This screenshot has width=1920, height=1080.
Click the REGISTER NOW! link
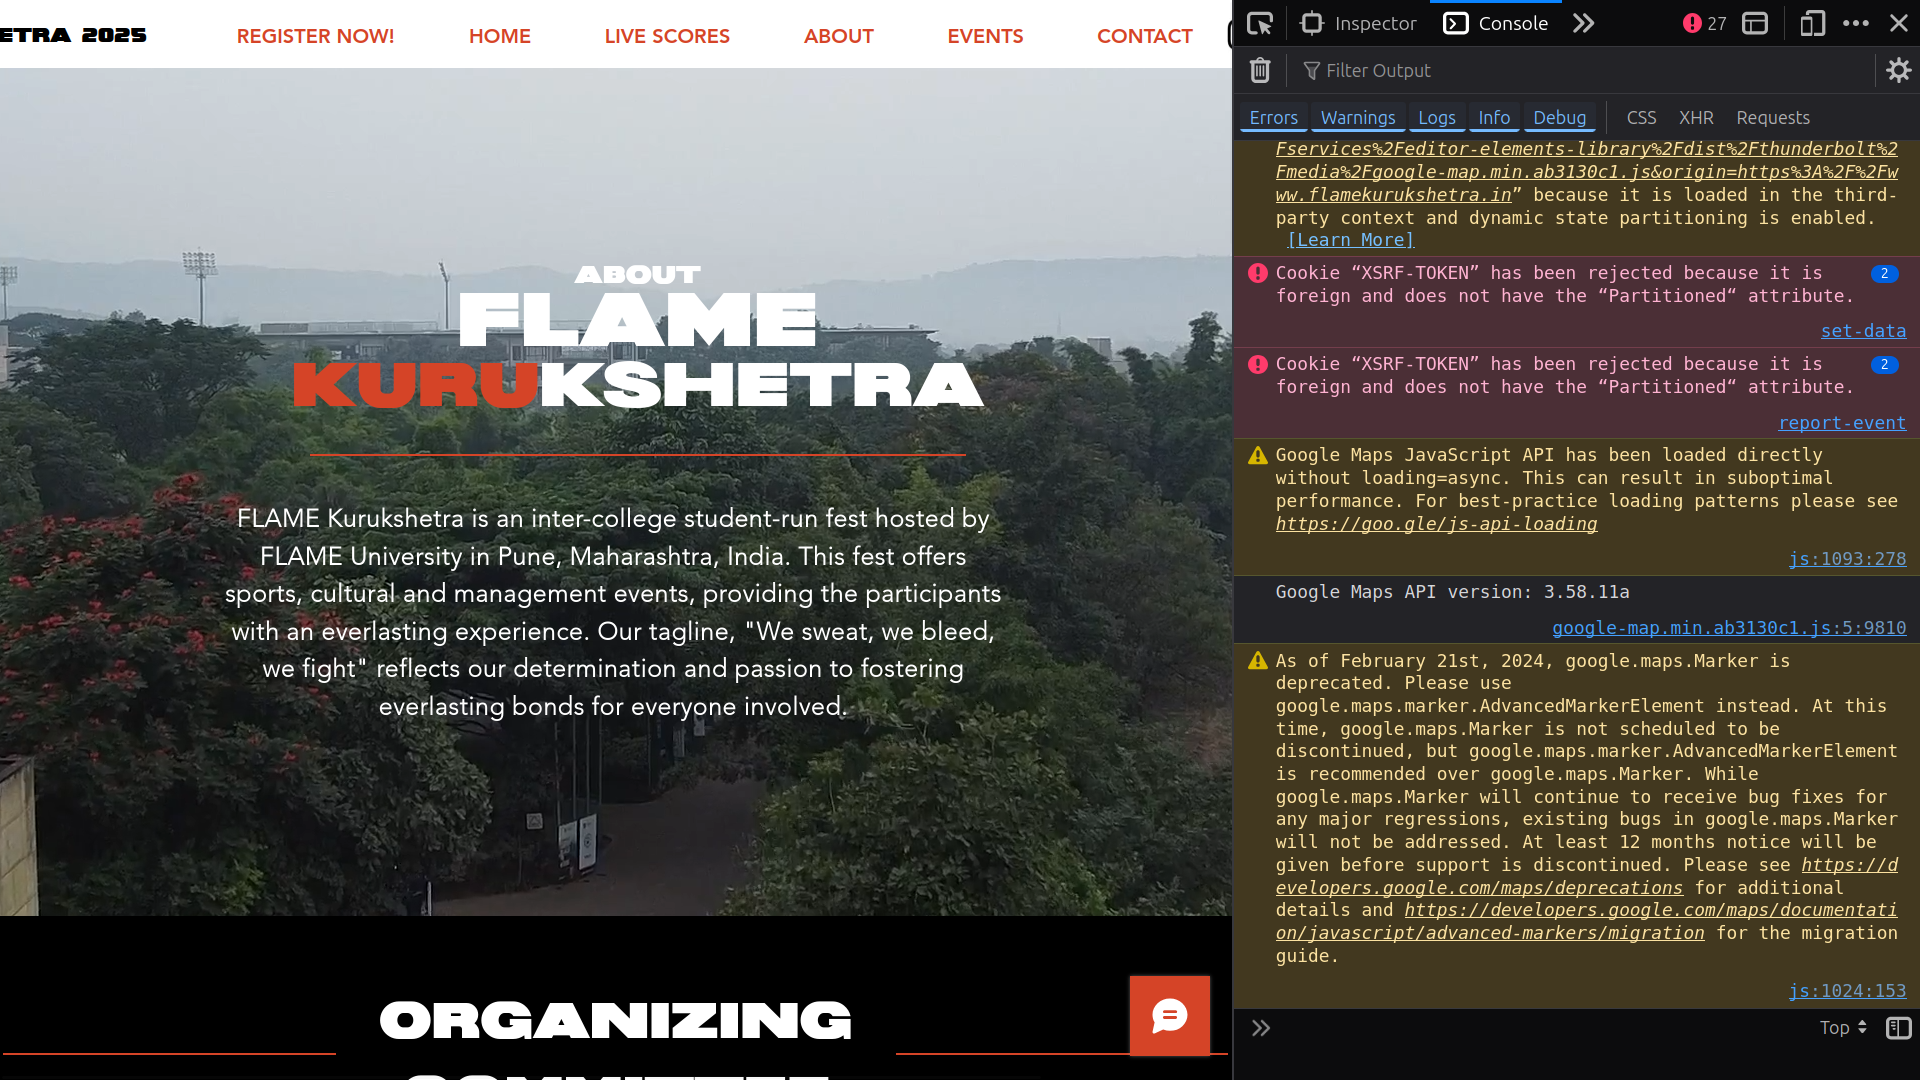pos(315,36)
